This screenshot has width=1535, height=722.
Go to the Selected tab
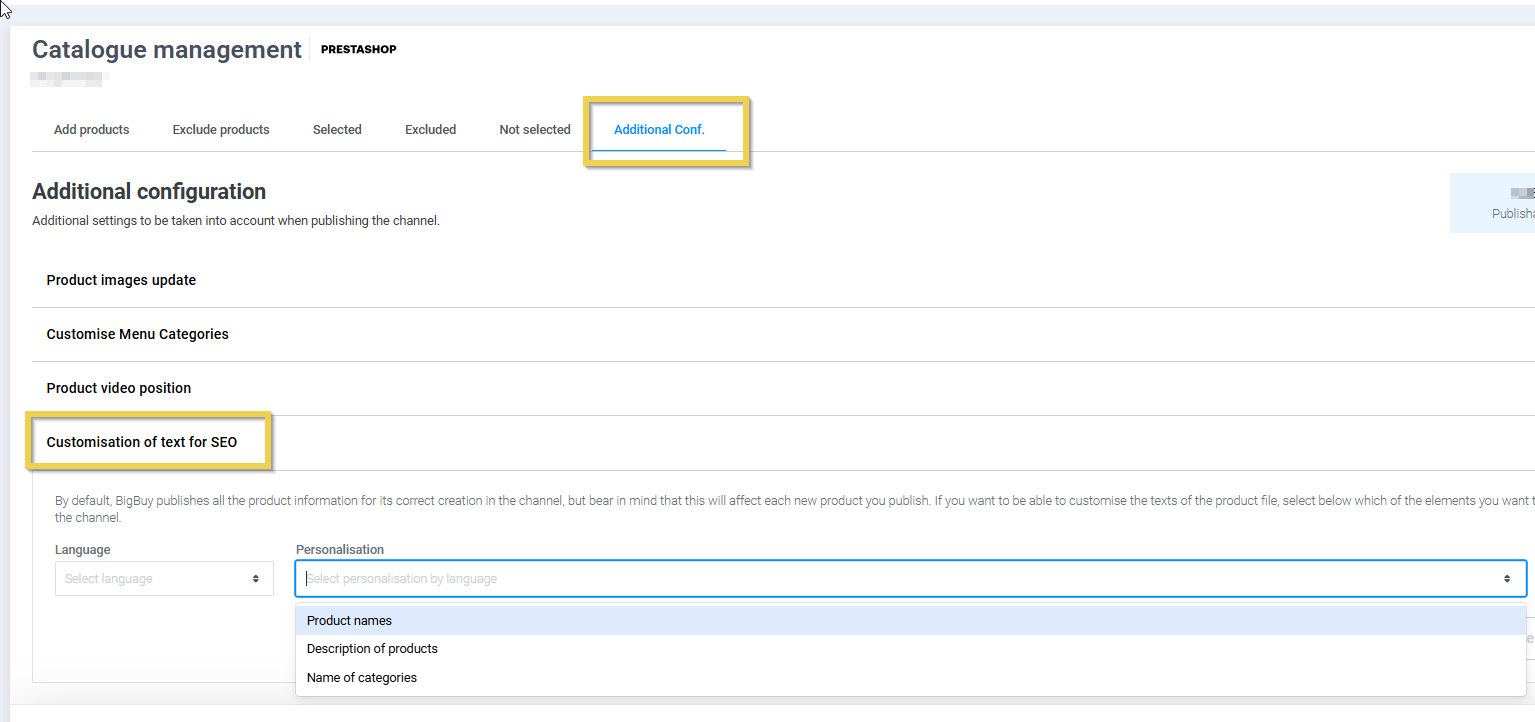click(337, 130)
